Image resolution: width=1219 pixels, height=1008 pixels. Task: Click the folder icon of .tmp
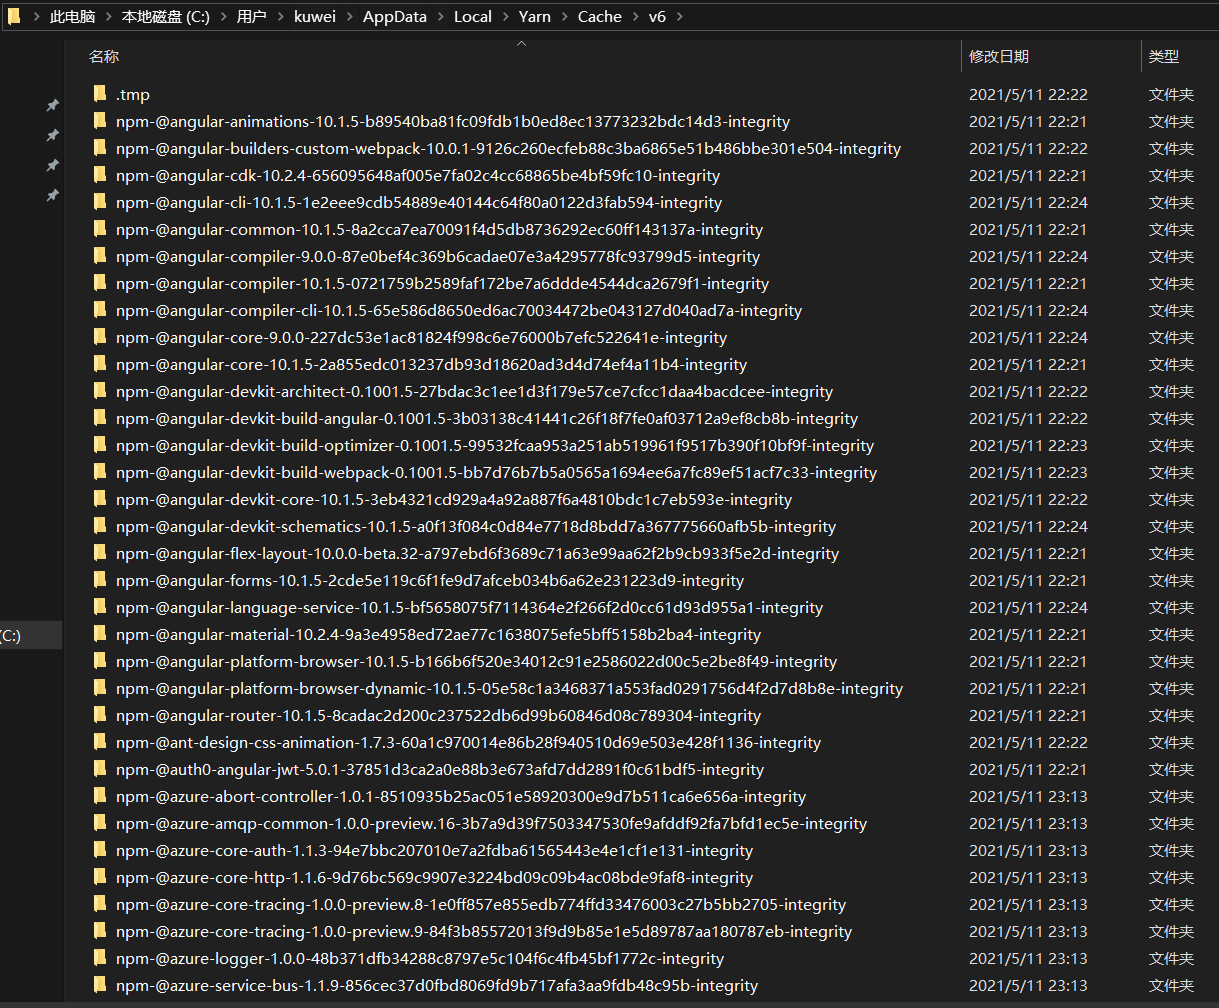pos(99,94)
